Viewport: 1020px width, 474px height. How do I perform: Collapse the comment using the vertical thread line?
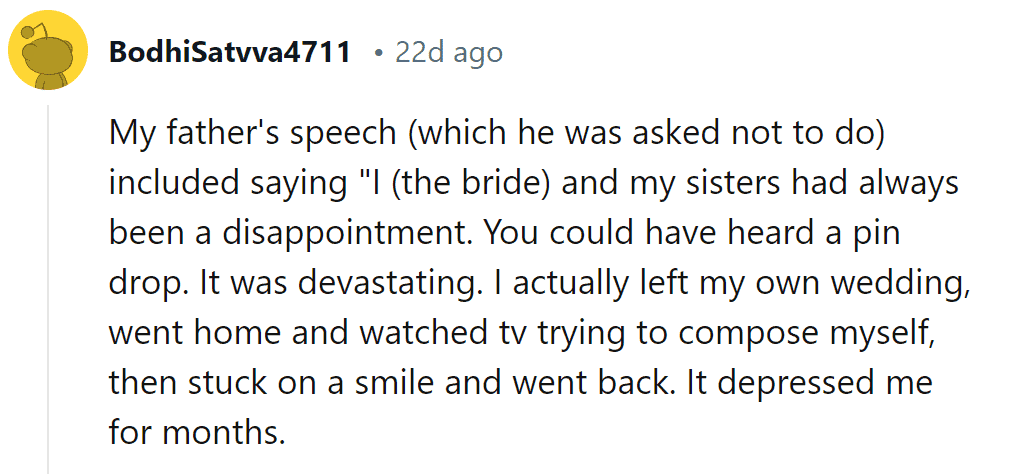(47, 289)
